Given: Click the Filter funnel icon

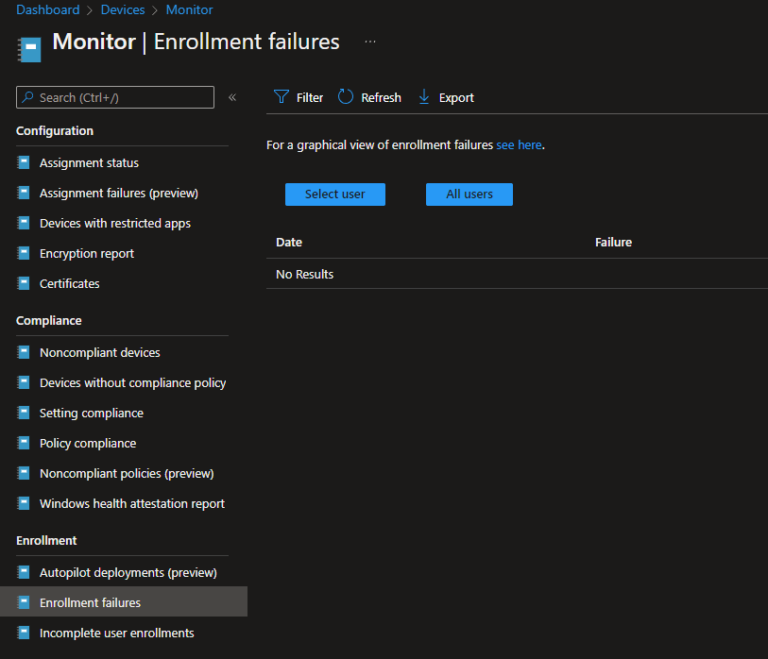Looking at the screenshot, I should [x=281, y=97].
